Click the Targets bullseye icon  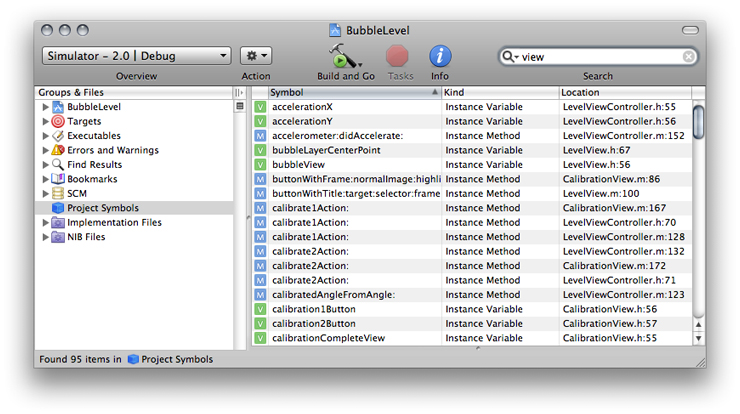tap(58, 121)
